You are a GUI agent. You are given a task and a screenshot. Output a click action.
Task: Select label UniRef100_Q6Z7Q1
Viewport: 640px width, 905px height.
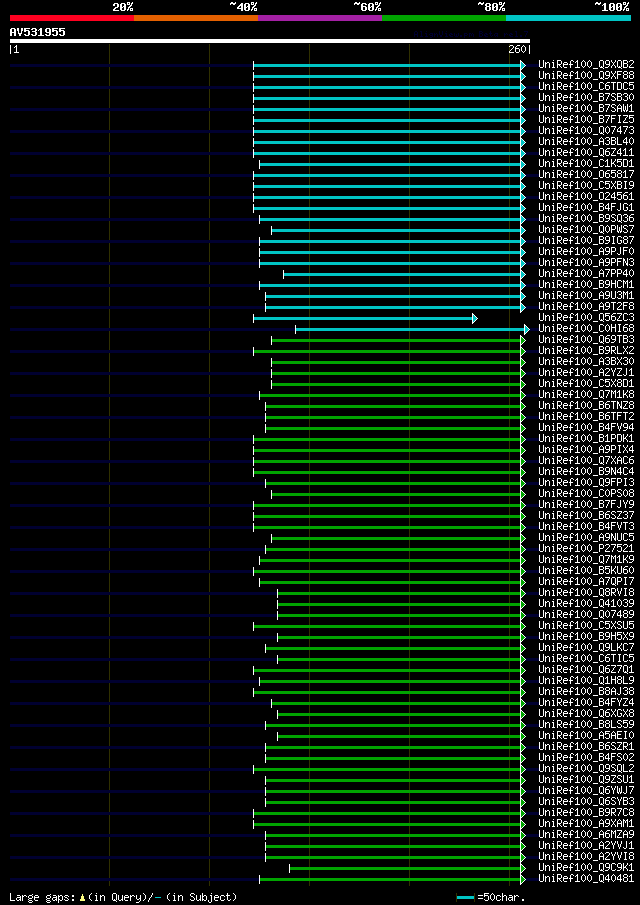pyautogui.click(x=586, y=670)
